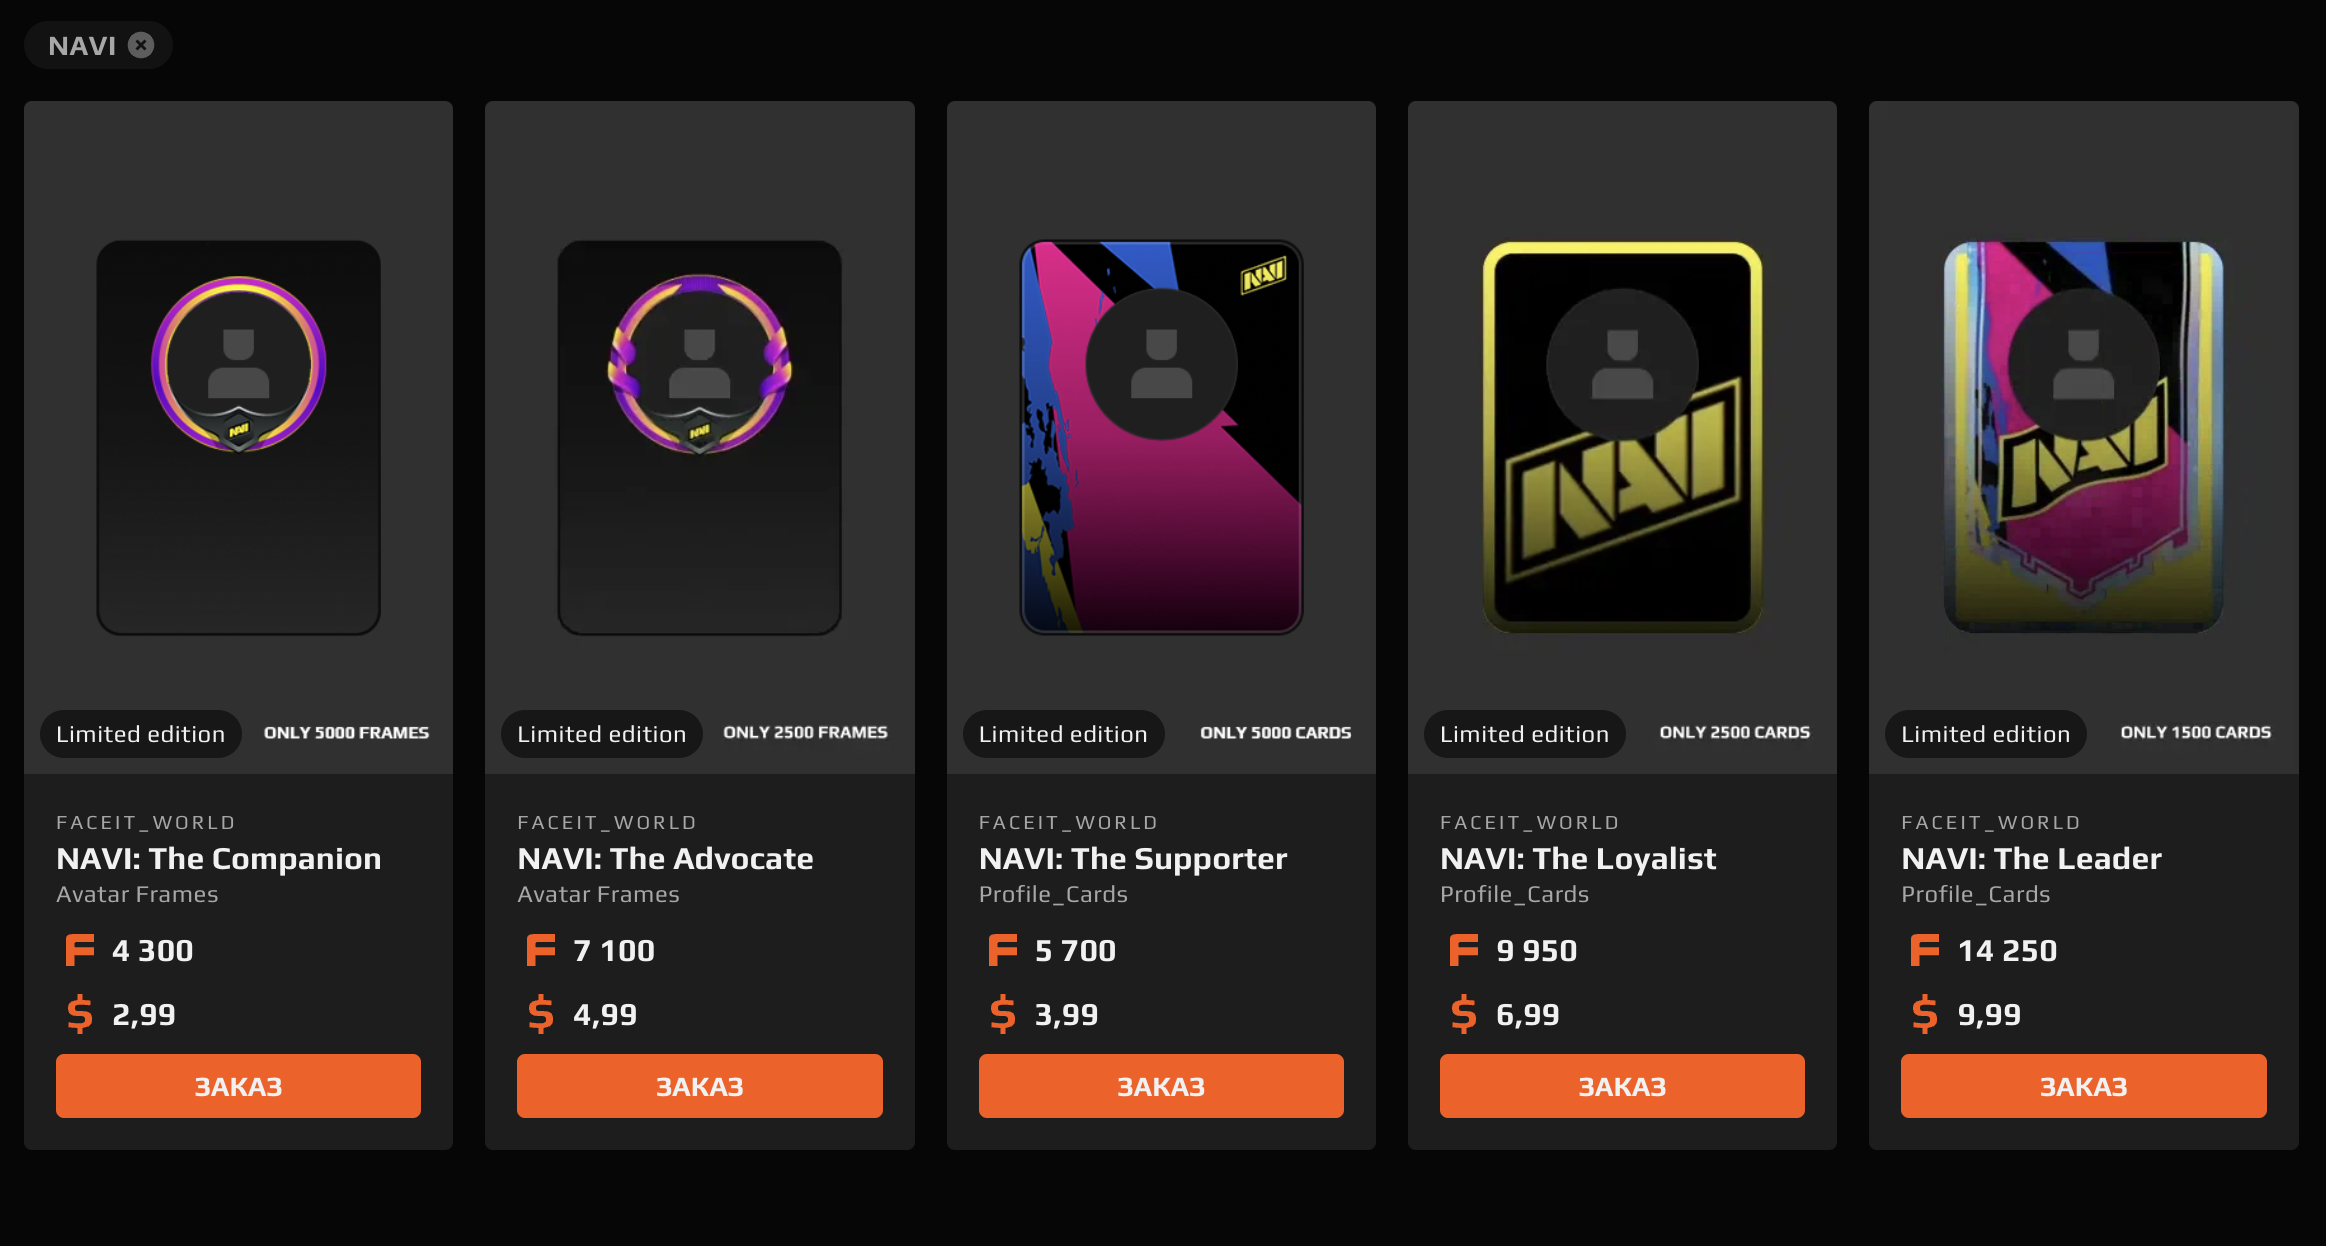
Task: Open The Companion avatar frame preview
Action: (x=238, y=437)
